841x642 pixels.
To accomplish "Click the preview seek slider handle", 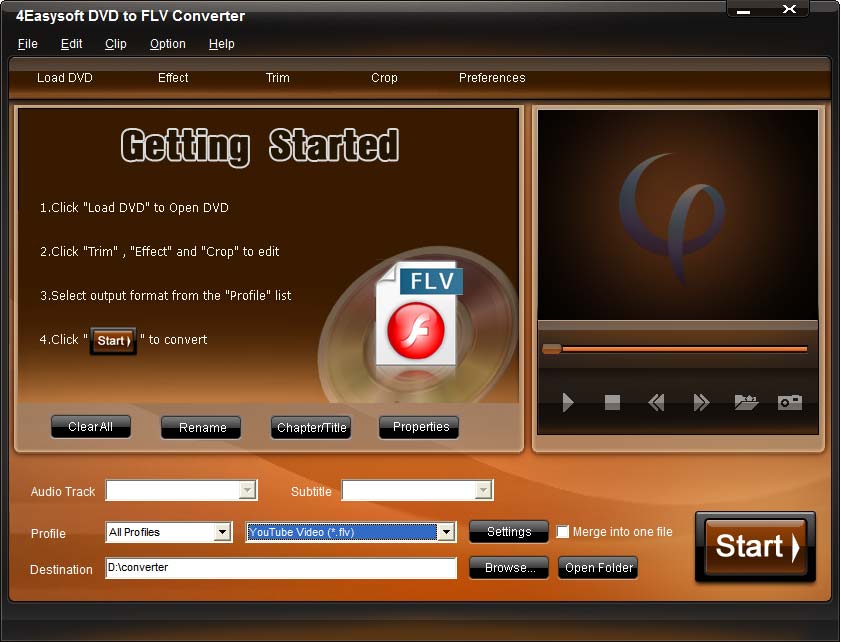I will click(552, 349).
